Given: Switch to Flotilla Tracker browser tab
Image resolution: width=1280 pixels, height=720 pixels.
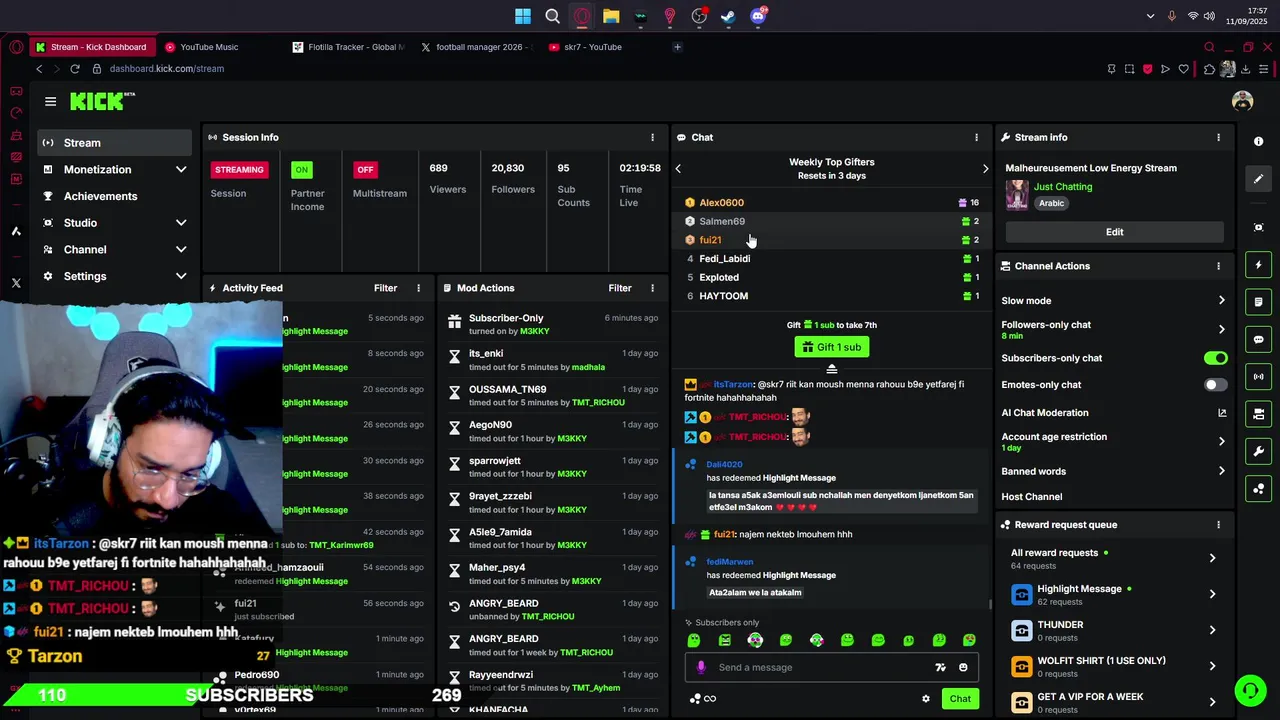Looking at the screenshot, I should tap(350, 47).
